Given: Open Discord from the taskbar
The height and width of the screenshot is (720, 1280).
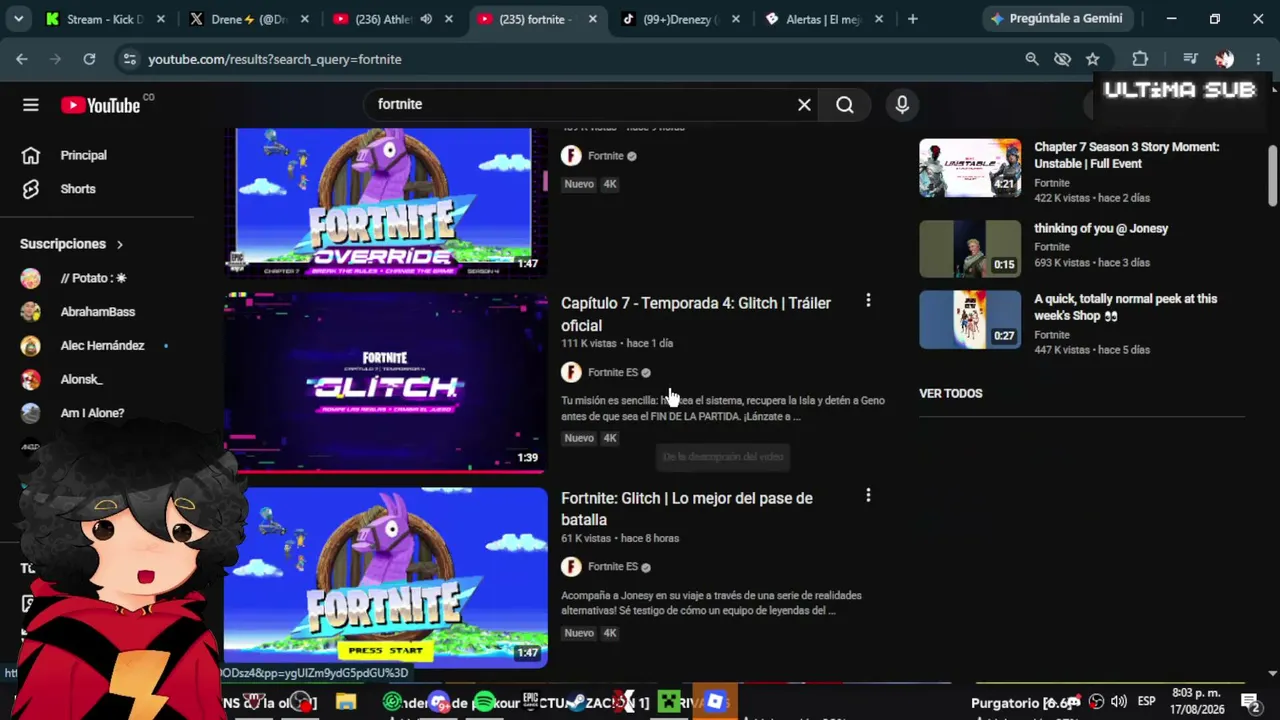Looking at the screenshot, I should click(439, 702).
